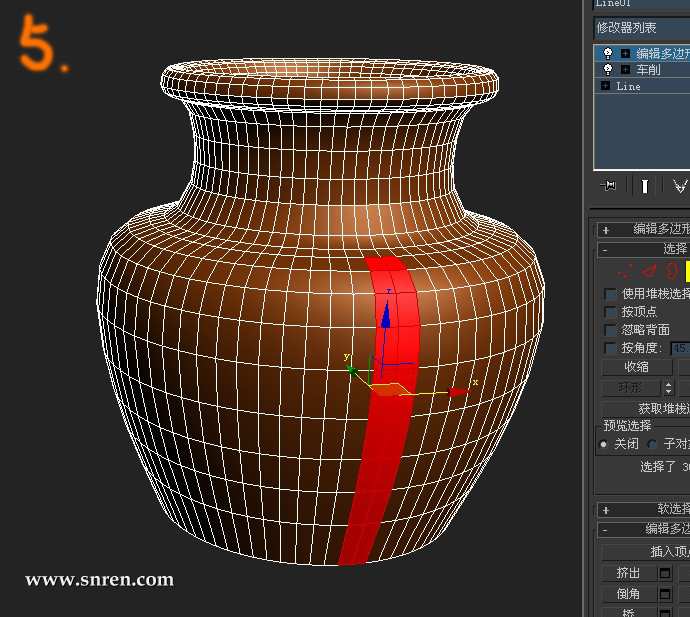
Task: Click the 挤出 extrude button
Action: point(628,573)
